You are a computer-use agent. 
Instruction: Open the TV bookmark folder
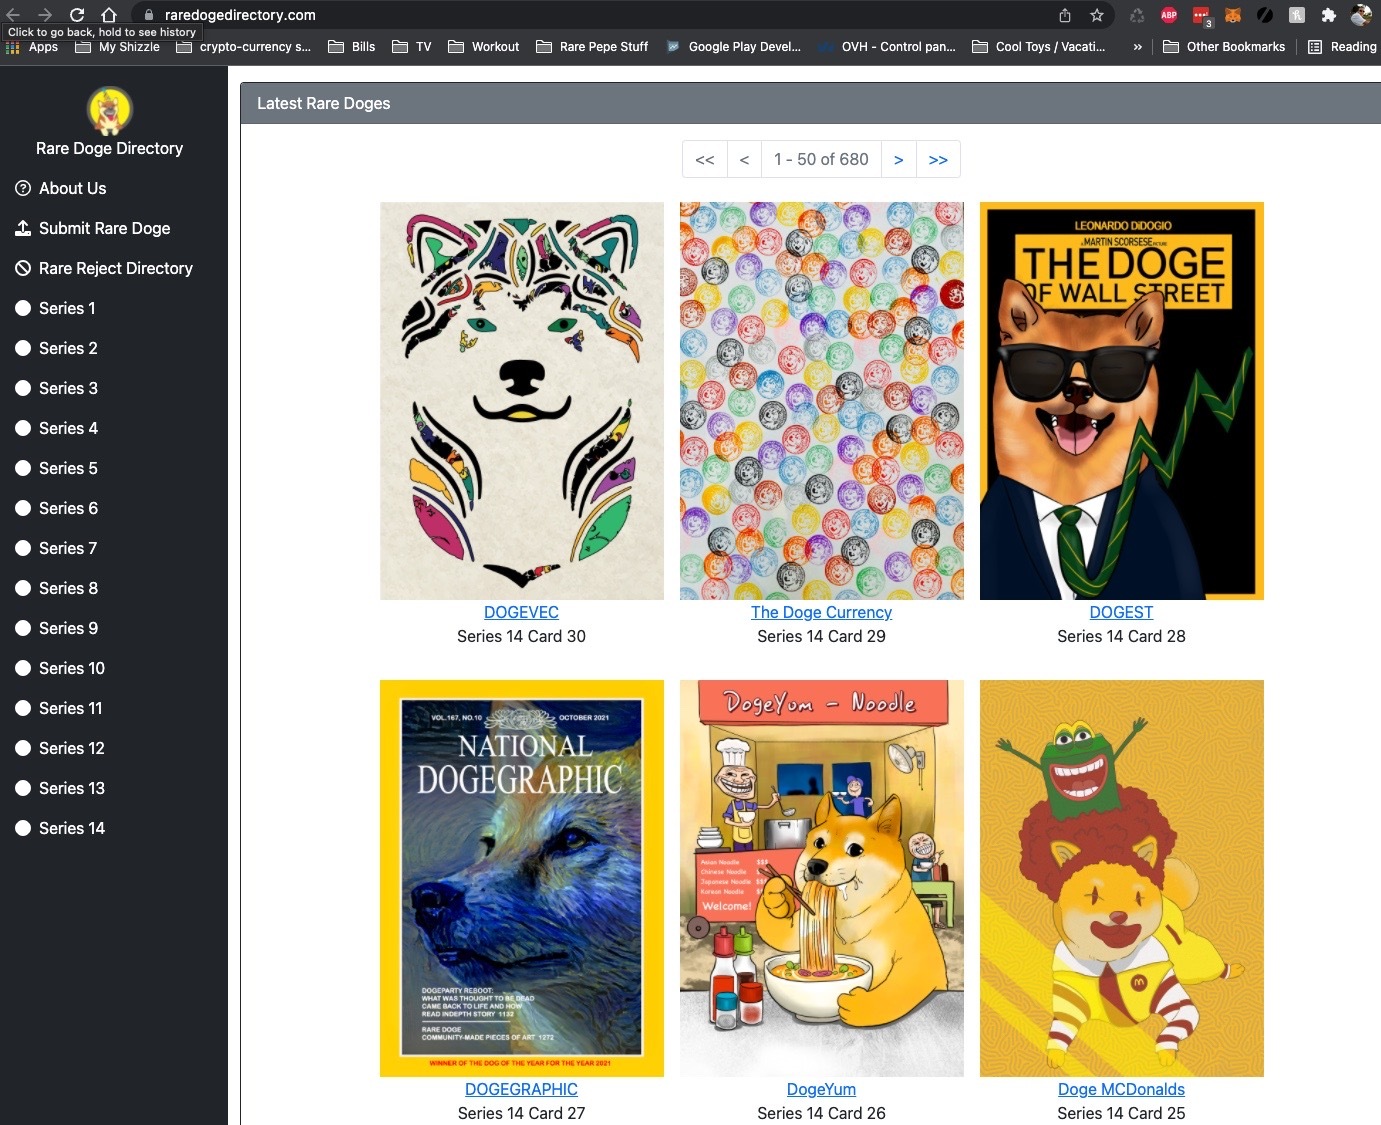click(412, 47)
